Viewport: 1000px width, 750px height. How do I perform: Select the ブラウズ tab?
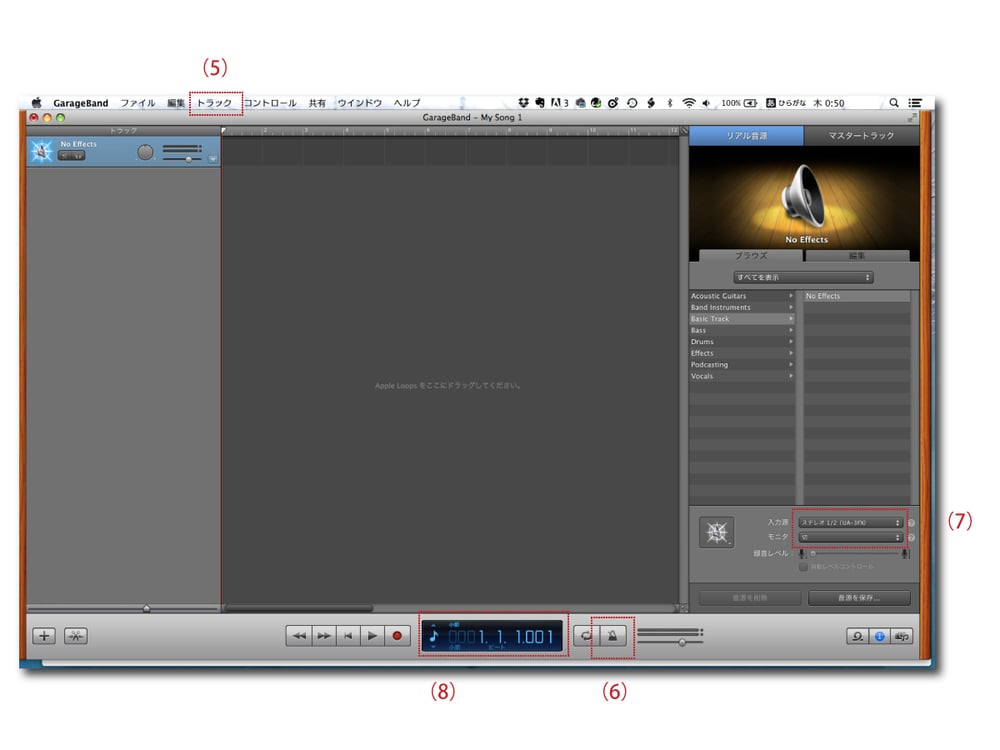click(751, 255)
